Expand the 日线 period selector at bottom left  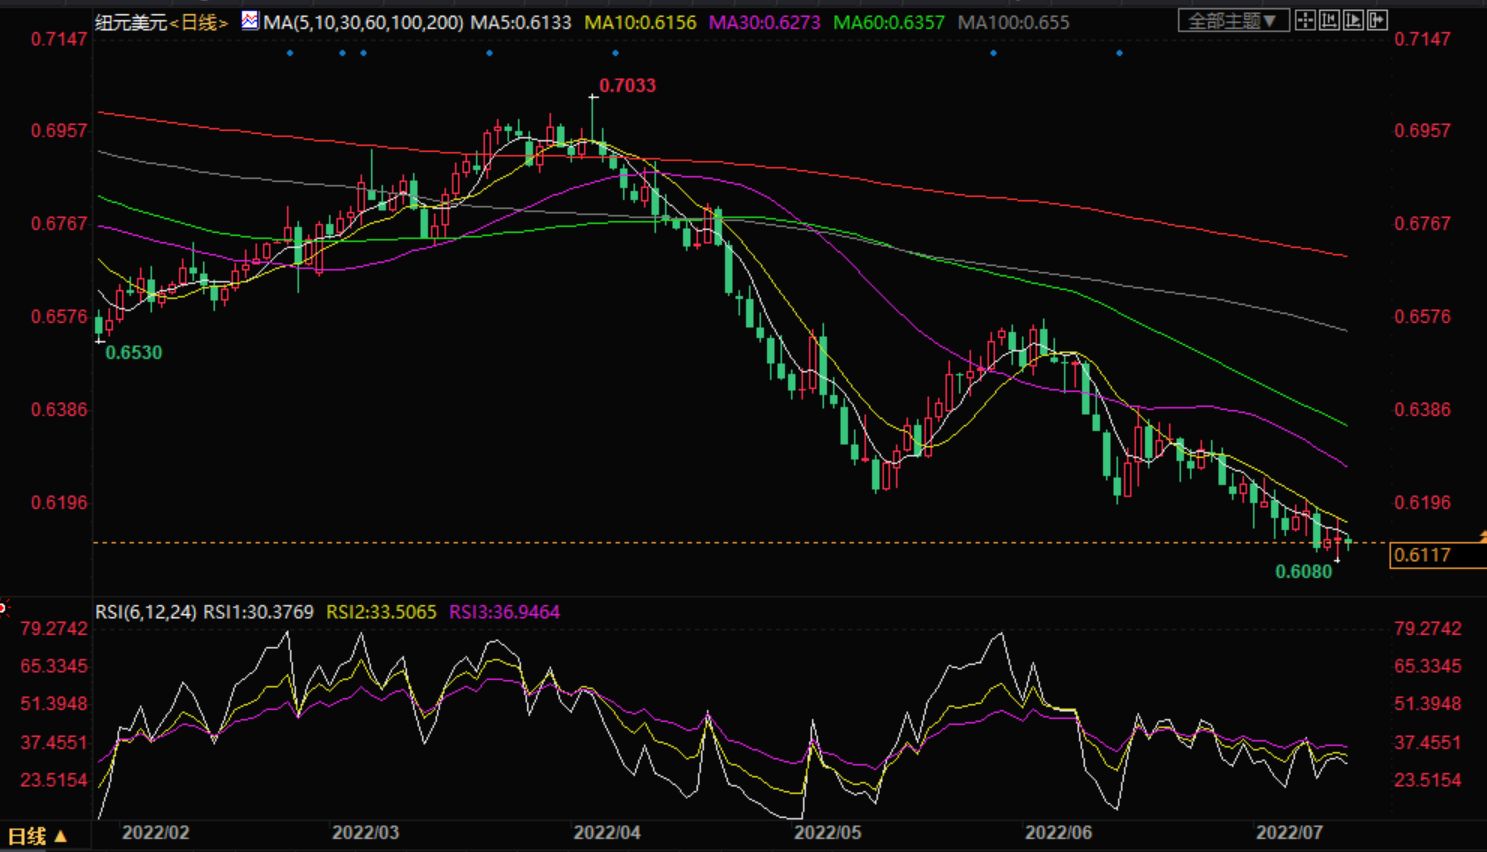pyautogui.click(x=37, y=836)
